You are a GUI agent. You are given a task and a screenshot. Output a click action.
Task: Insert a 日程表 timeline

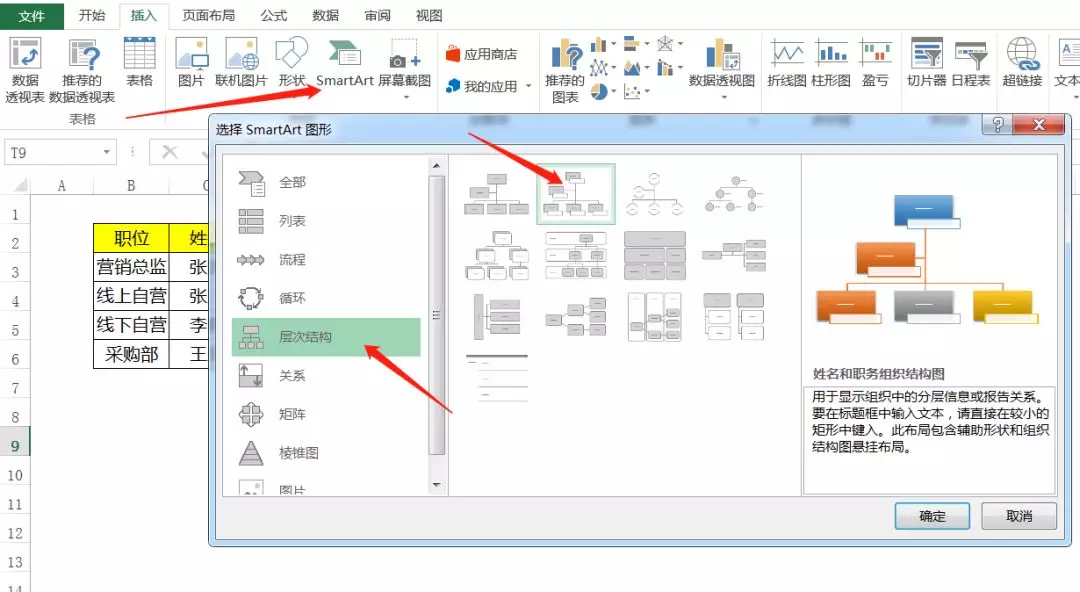pyautogui.click(x=970, y=63)
